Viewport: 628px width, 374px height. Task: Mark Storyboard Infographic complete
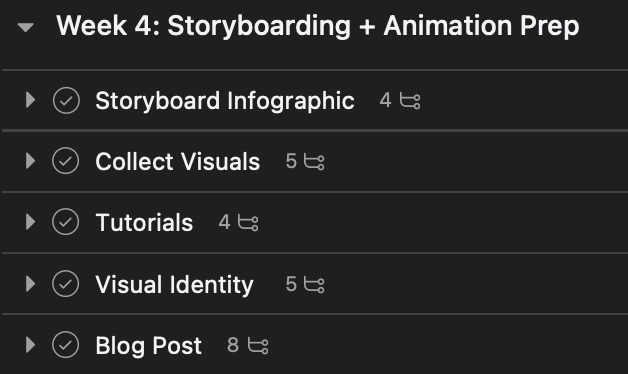coord(66,100)
